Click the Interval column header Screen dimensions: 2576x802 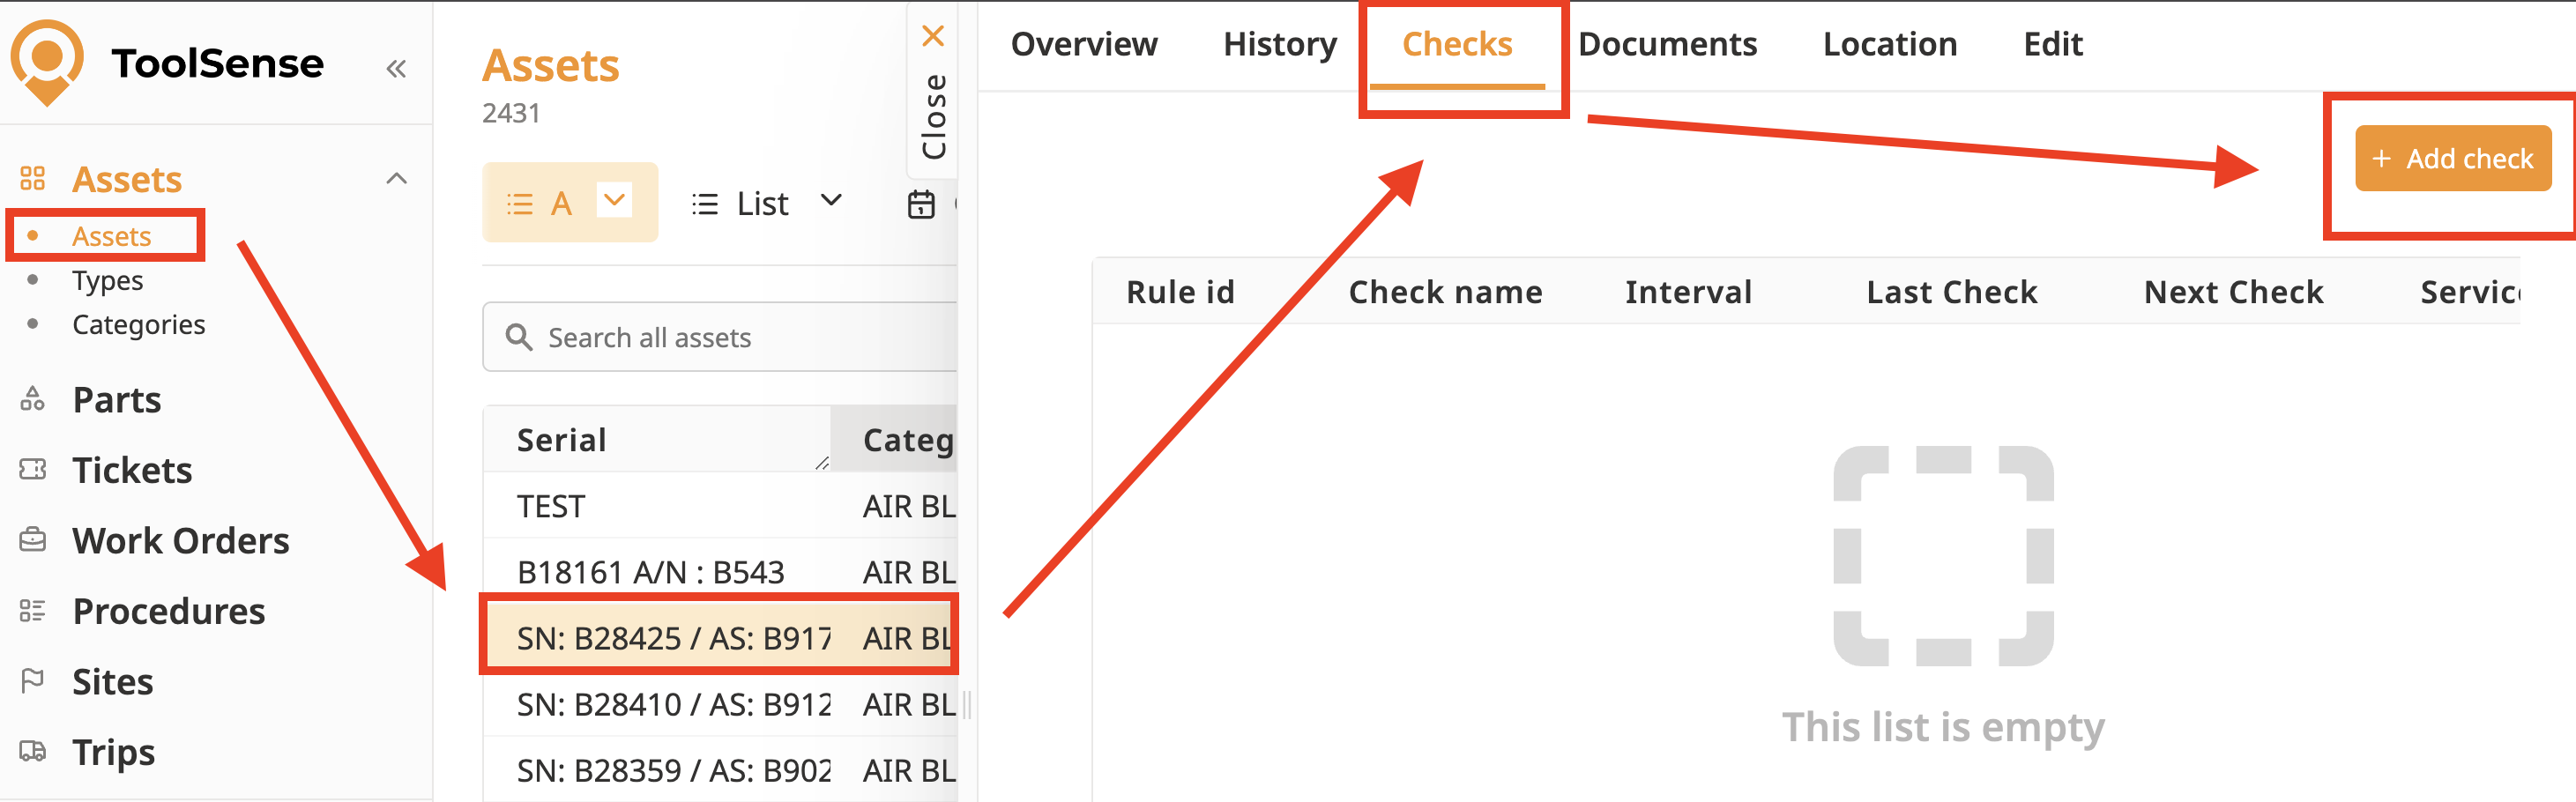[1688, 291]
